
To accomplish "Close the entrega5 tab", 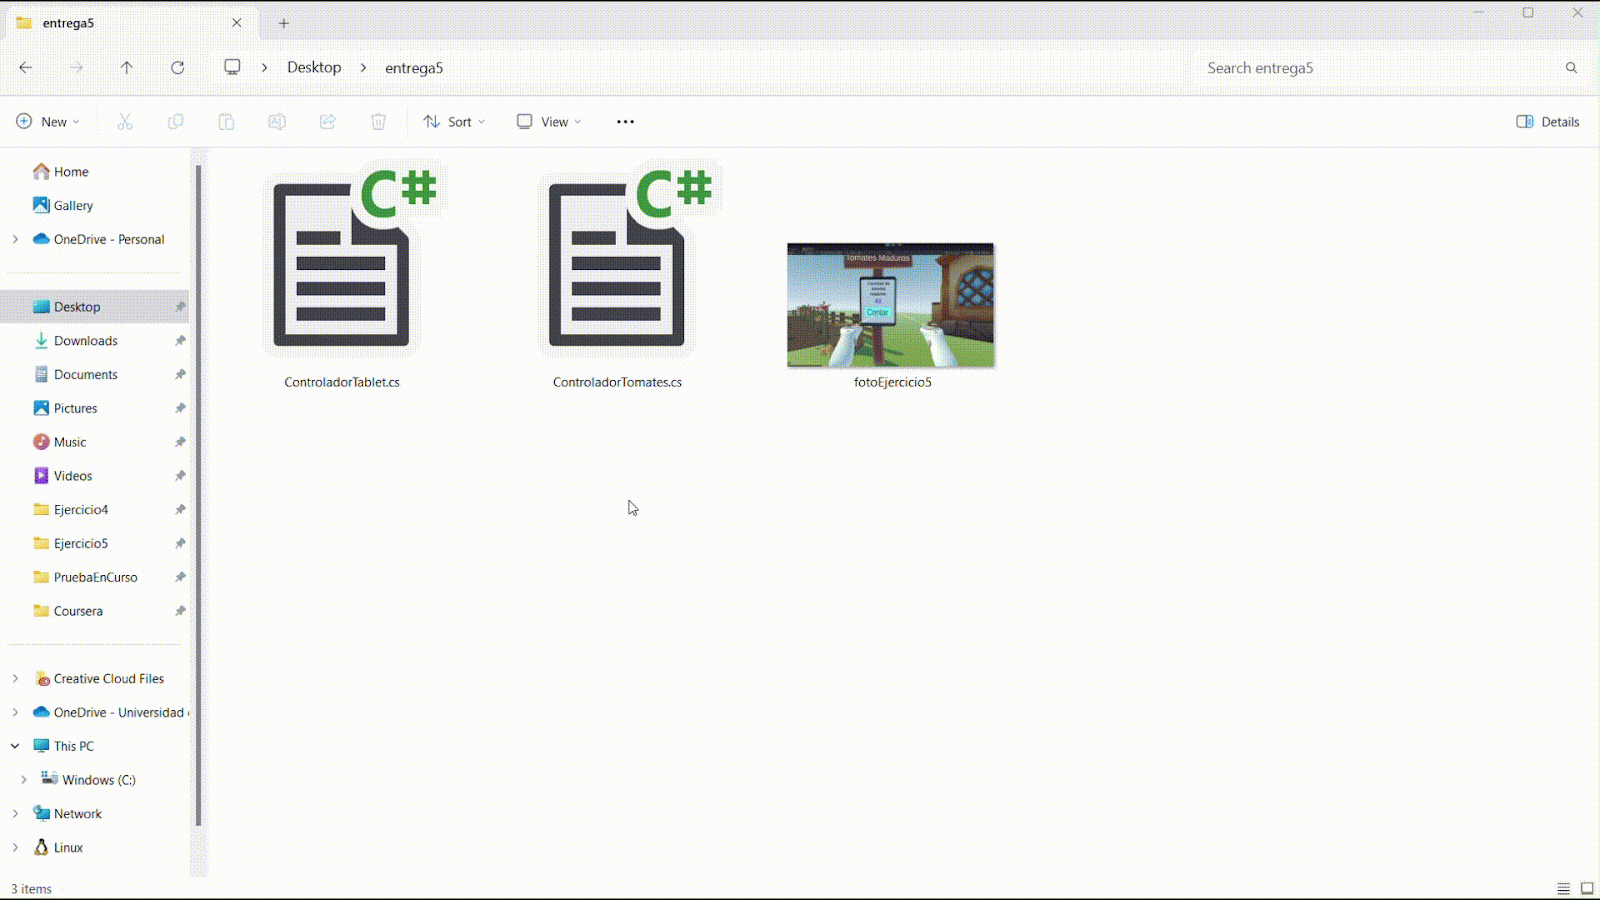I will click(237, 22).
